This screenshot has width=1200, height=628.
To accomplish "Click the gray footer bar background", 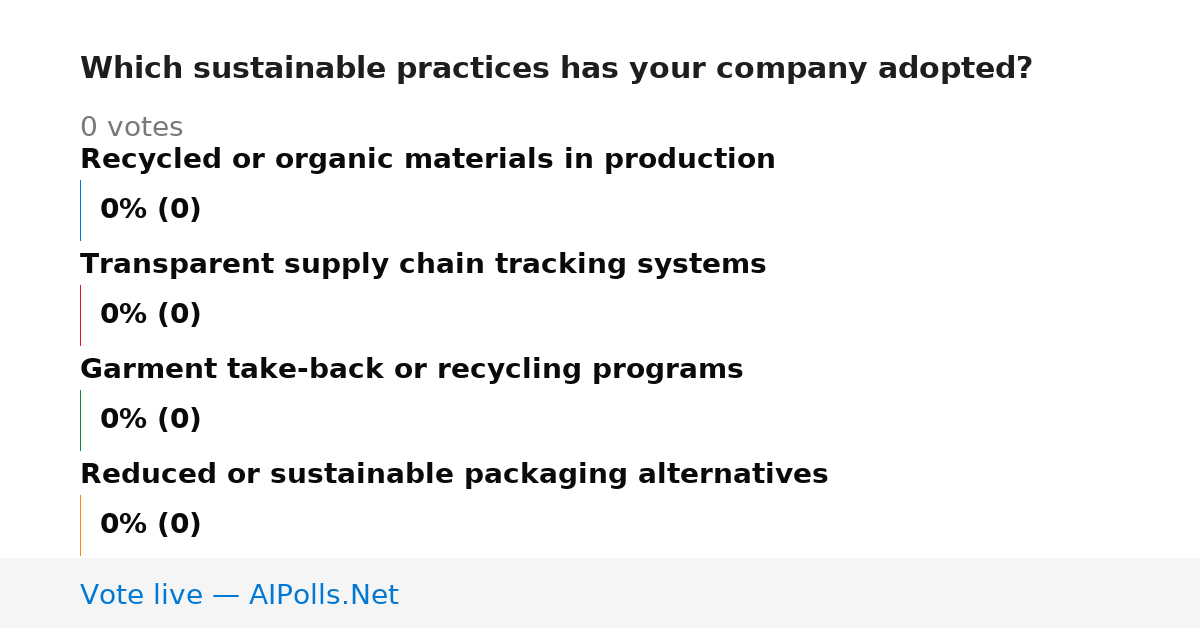I will pos(800,593).
